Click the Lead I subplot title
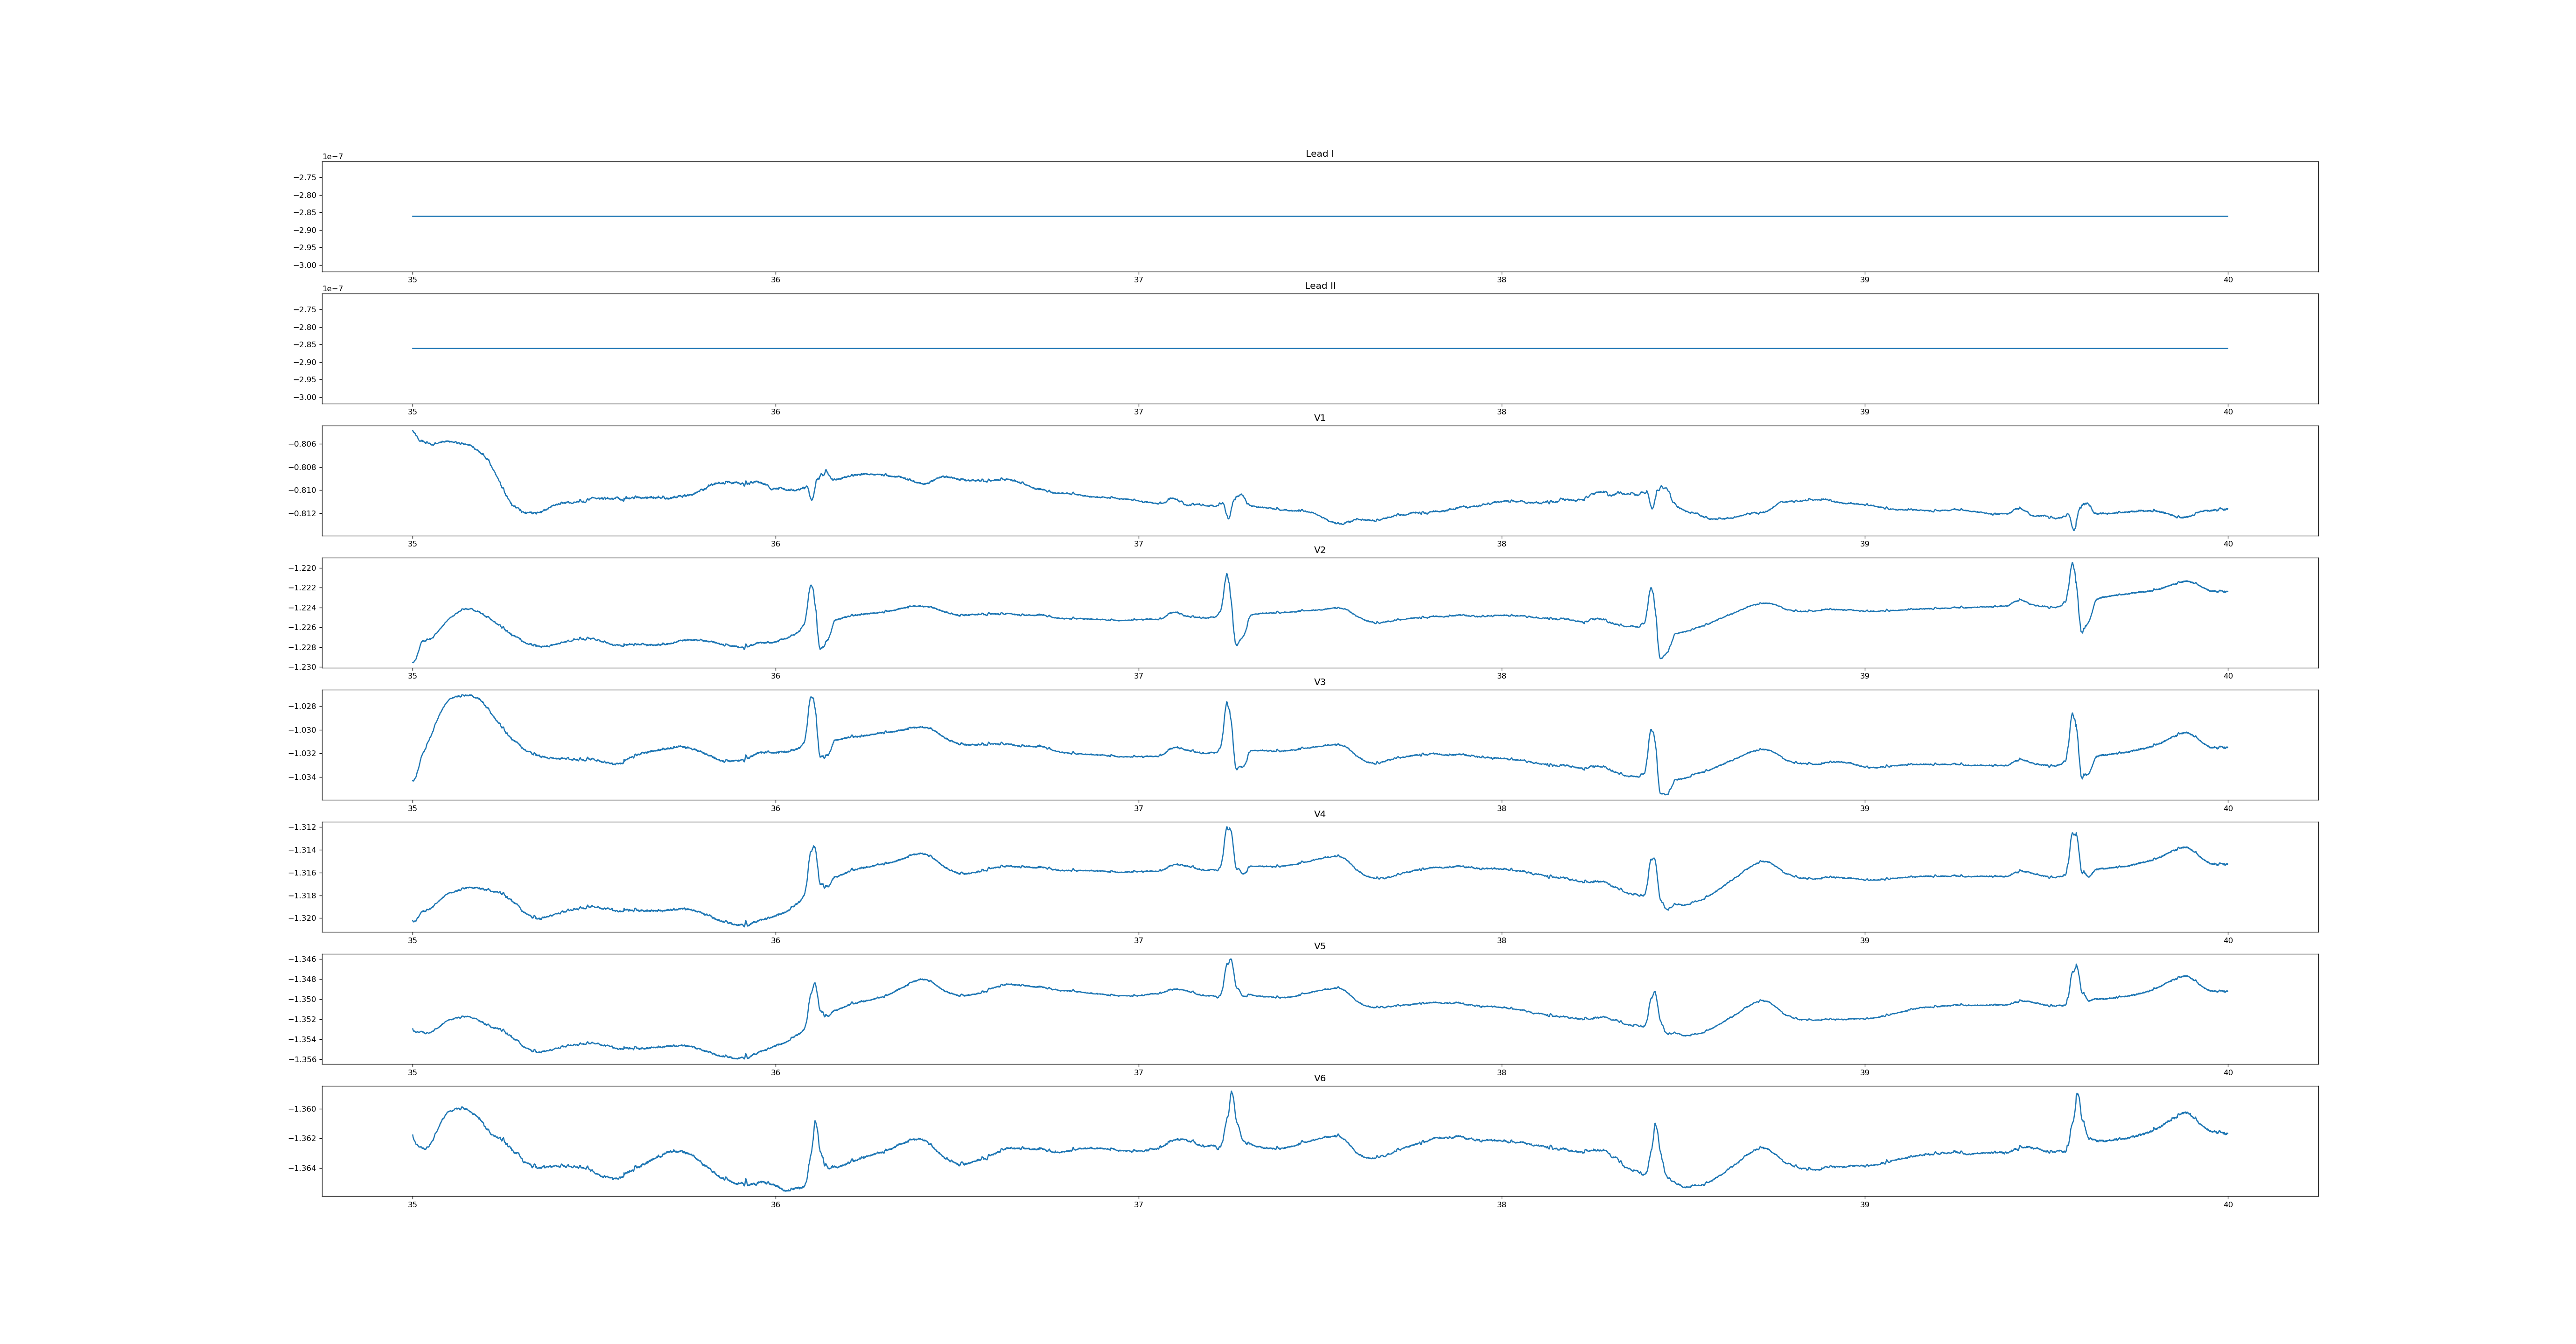2576x1344 pixels. tap(1319, 154)
